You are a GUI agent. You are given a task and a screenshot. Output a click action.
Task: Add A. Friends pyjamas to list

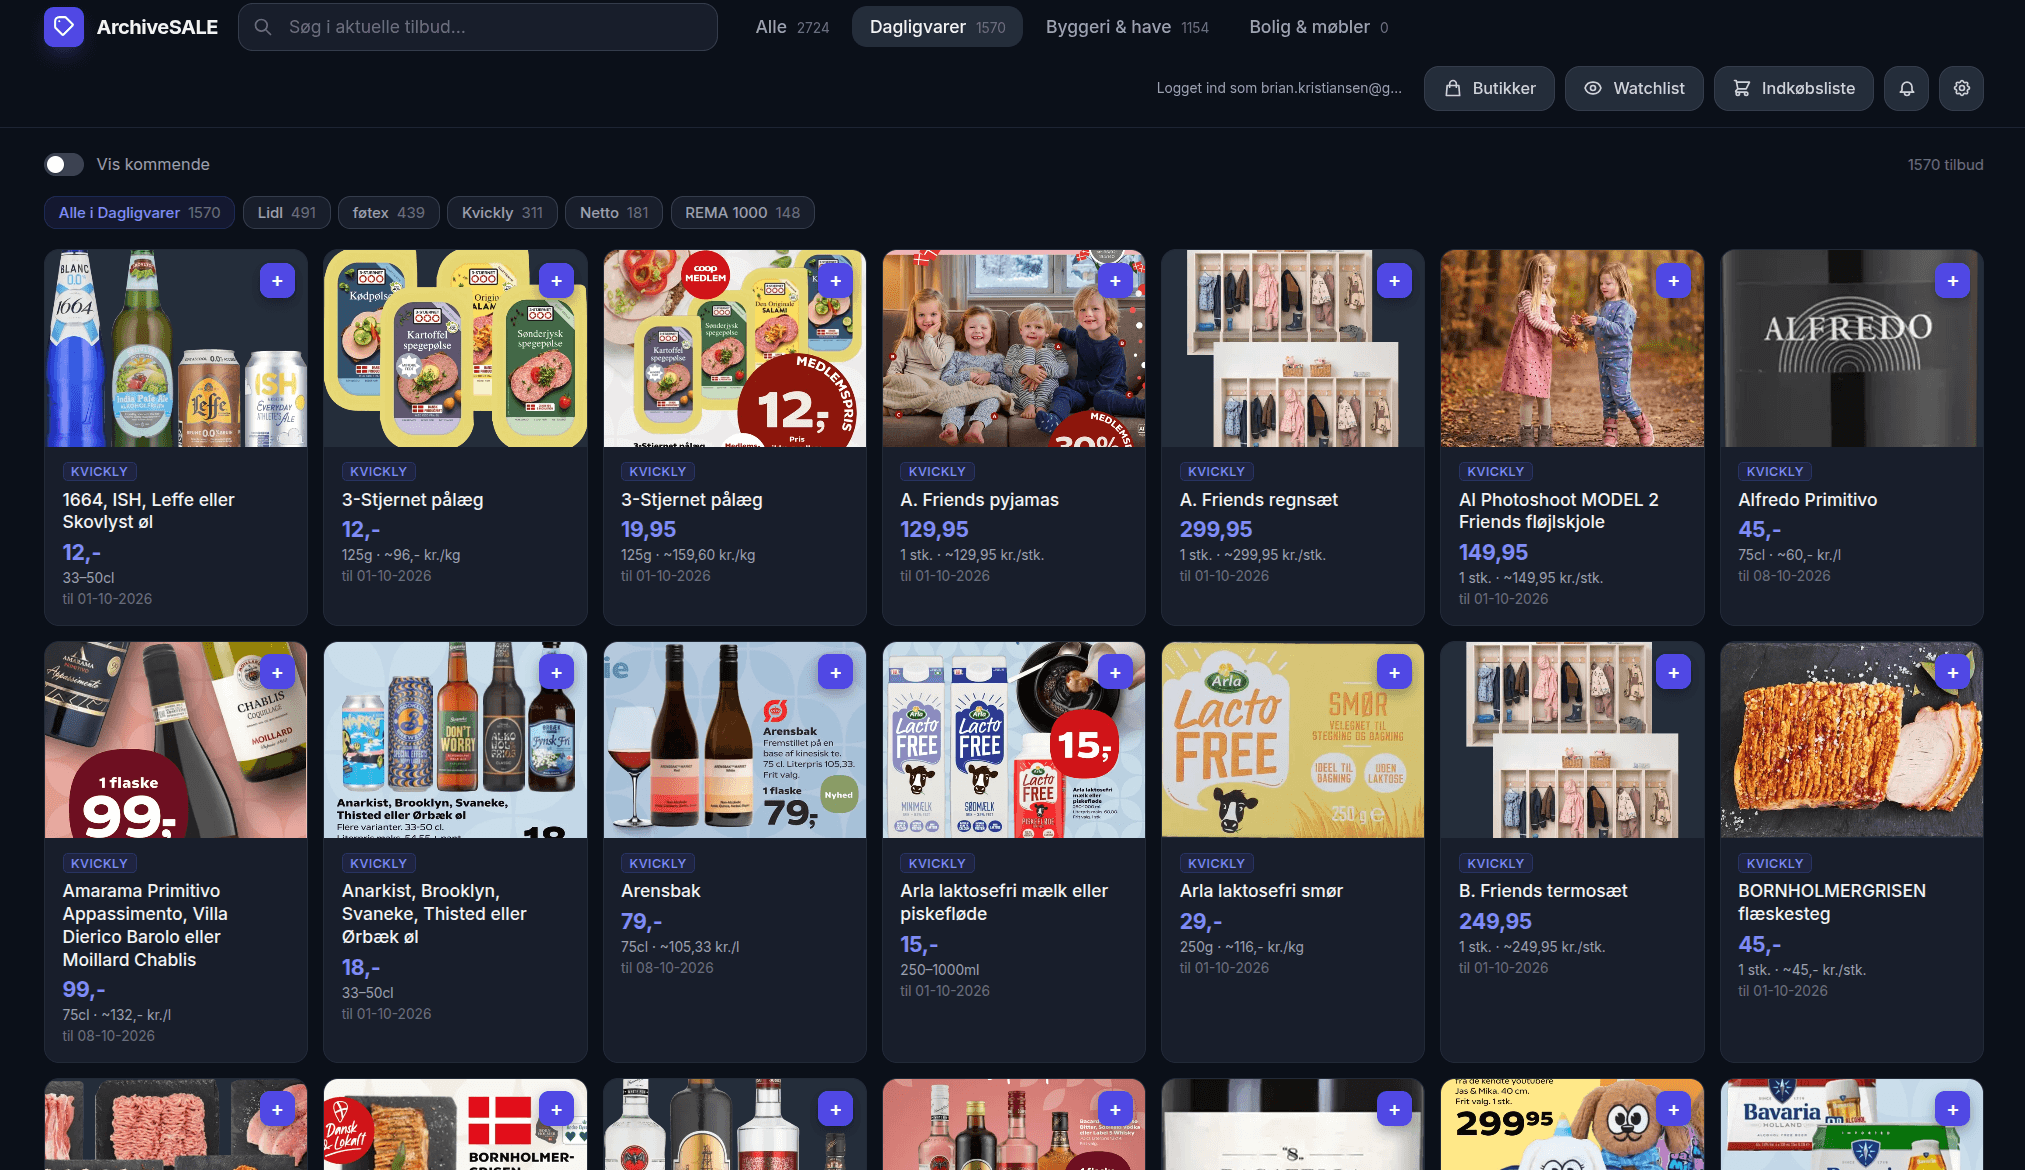pos(1115,281)
